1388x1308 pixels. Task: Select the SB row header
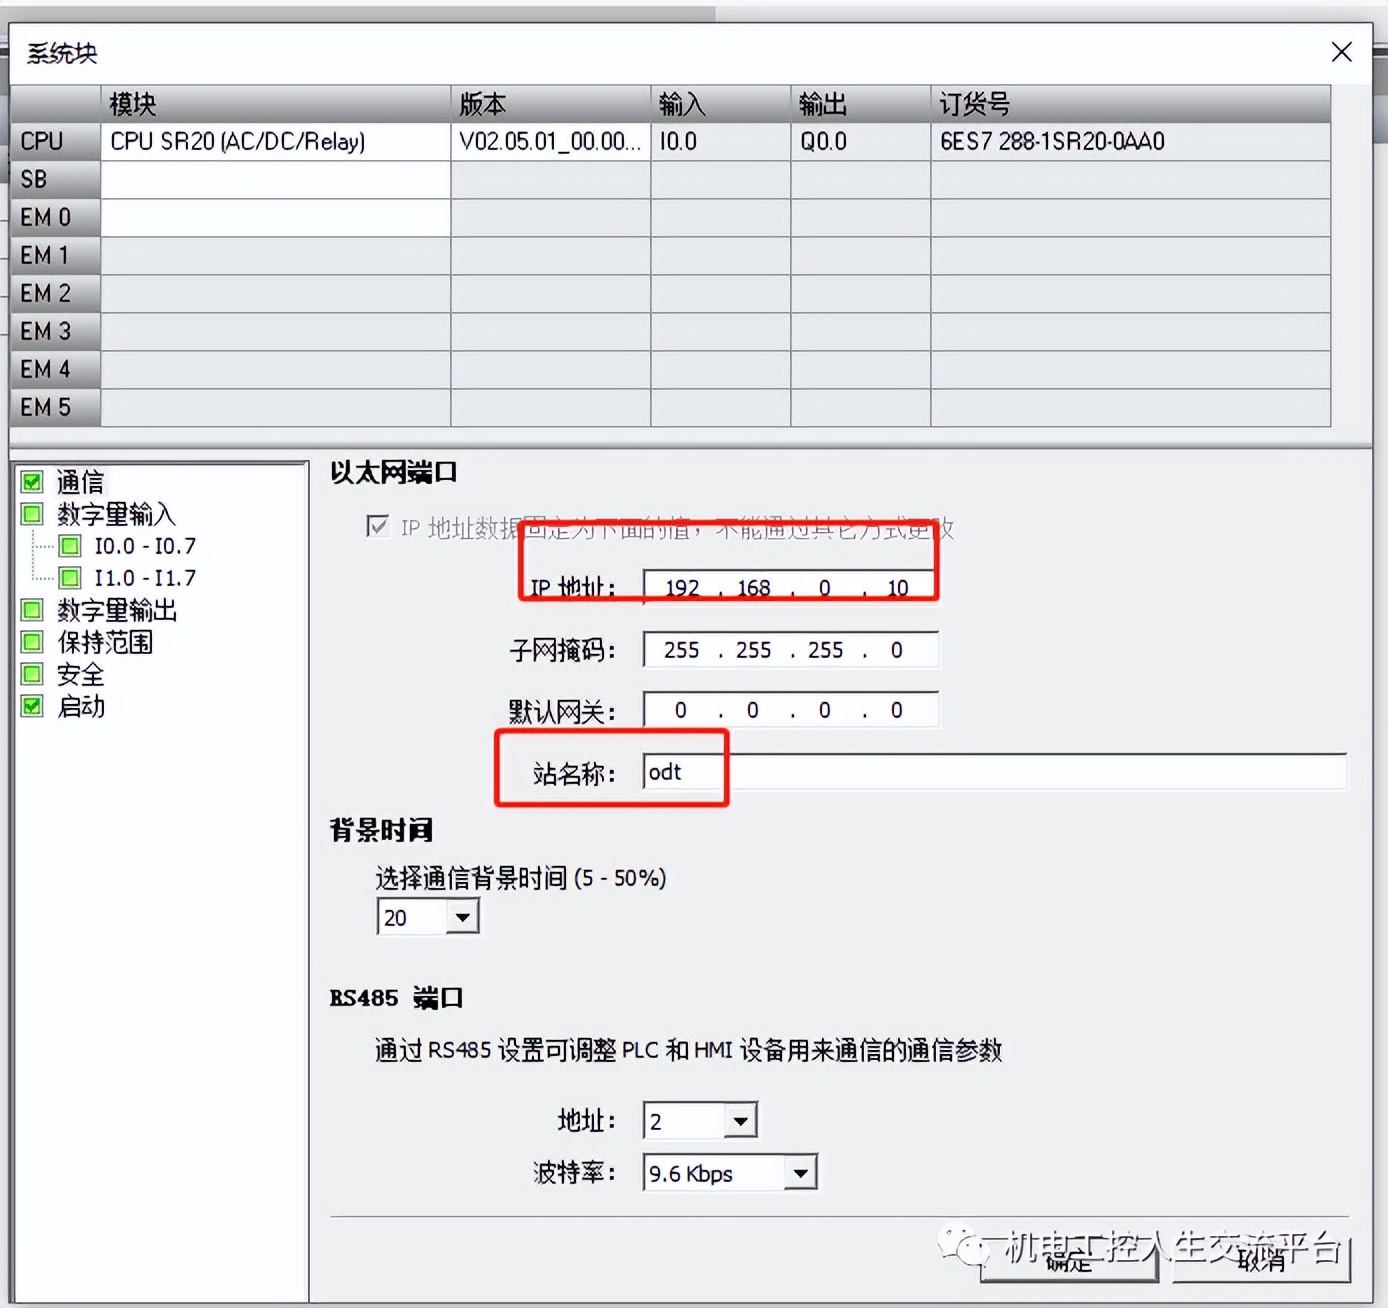pyautogui.click(x=55, y=180)
